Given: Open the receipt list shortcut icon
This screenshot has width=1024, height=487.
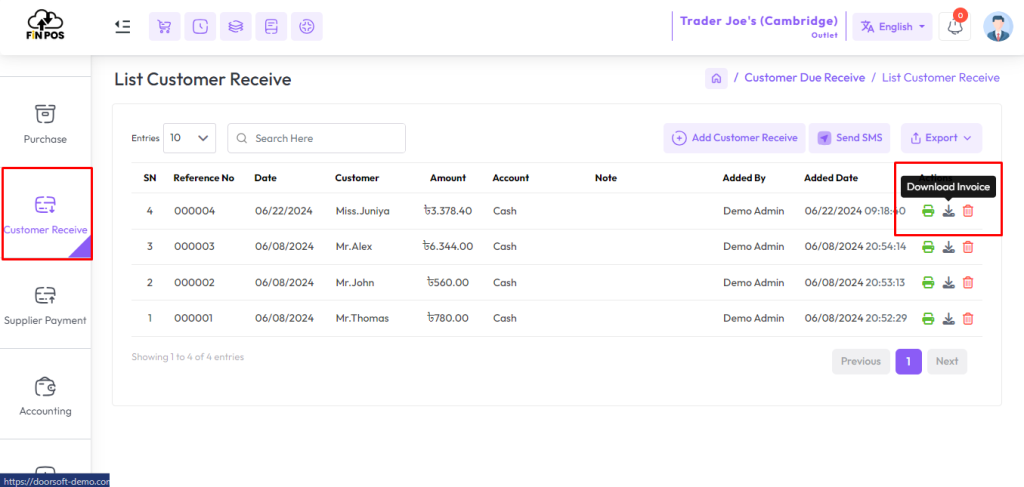Looking at the screenshot, I should [271, 27].
